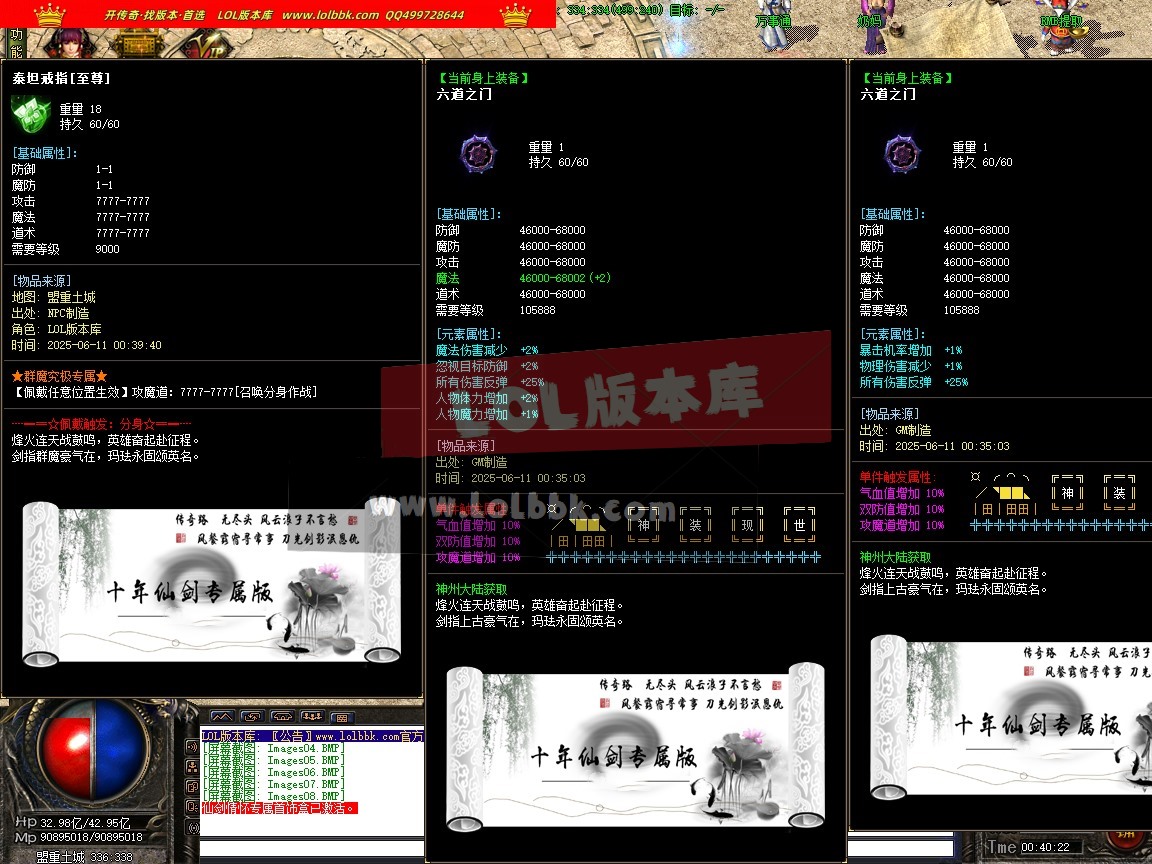Click the Mp 90895018/90895018 readout
Image resolution: width=1152 pixels, height=864 pixels.
coord(79,838)
